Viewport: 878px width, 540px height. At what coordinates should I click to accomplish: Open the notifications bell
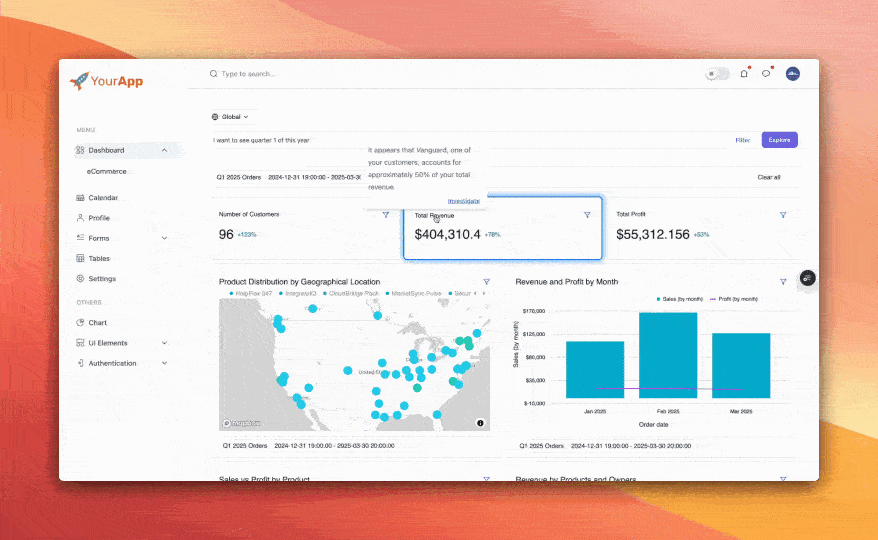click(x=744, y=73)
